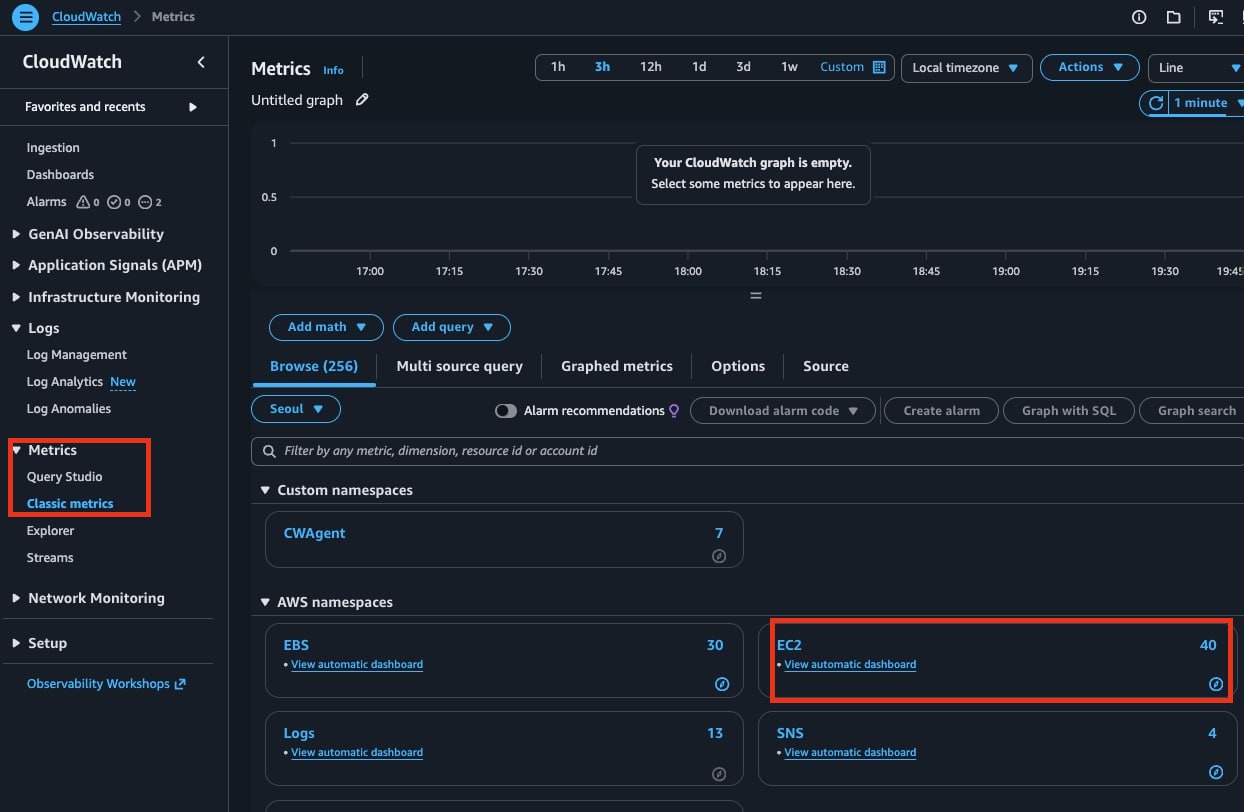Click the Metrics Info link

pos(333,70)
